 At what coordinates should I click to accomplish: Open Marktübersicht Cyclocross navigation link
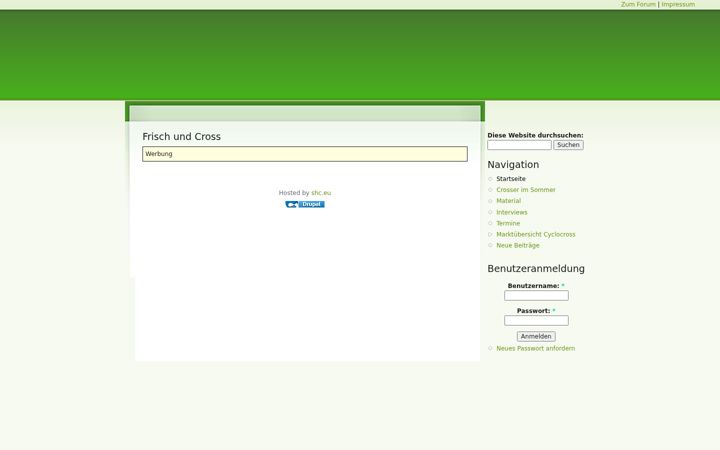(535, 234)
